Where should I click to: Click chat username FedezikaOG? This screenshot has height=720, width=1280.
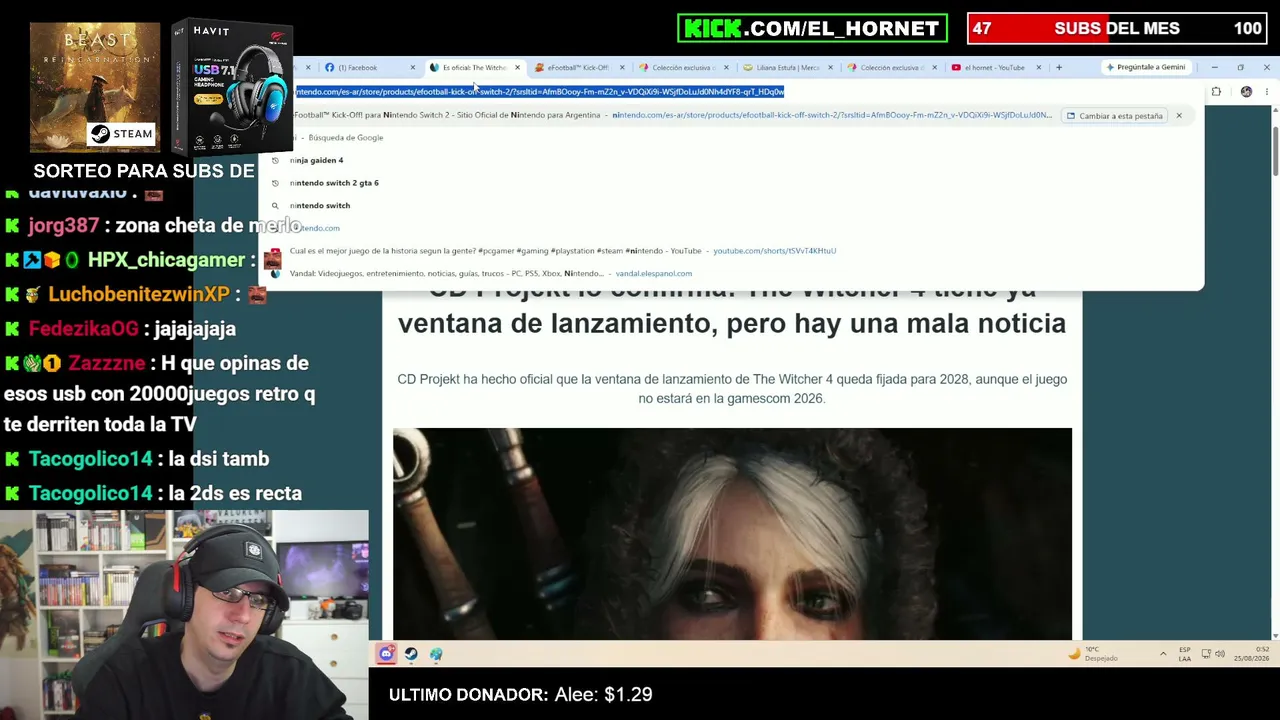[83, 328]
